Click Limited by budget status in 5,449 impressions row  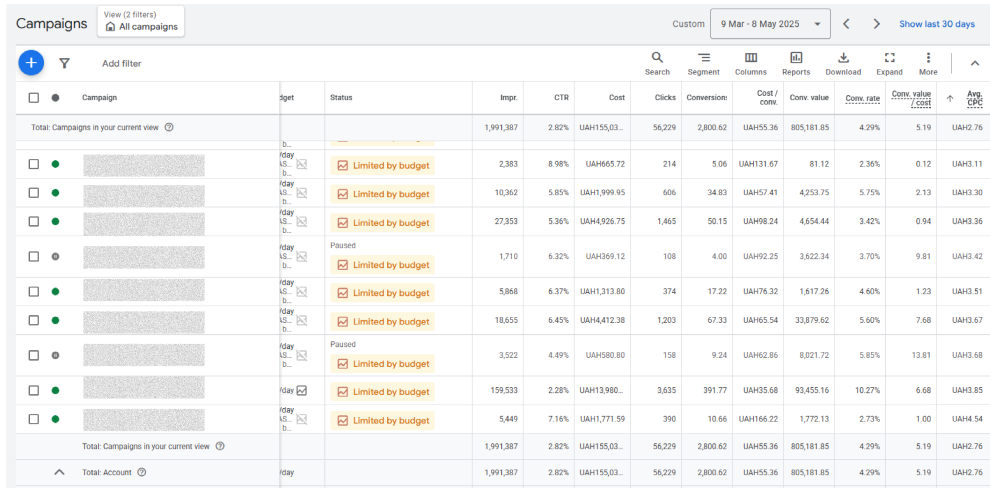click(x=383, y=420)
